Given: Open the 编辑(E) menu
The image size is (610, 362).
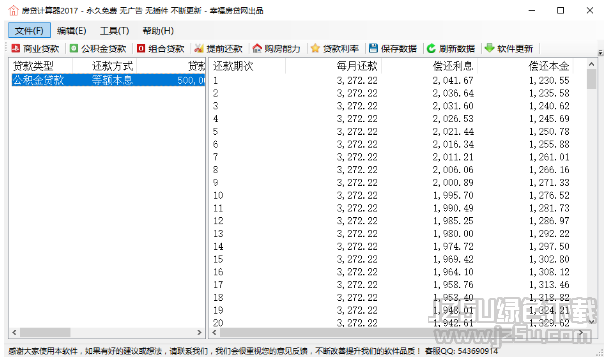Looking at the screenshot, I should 72,30.
